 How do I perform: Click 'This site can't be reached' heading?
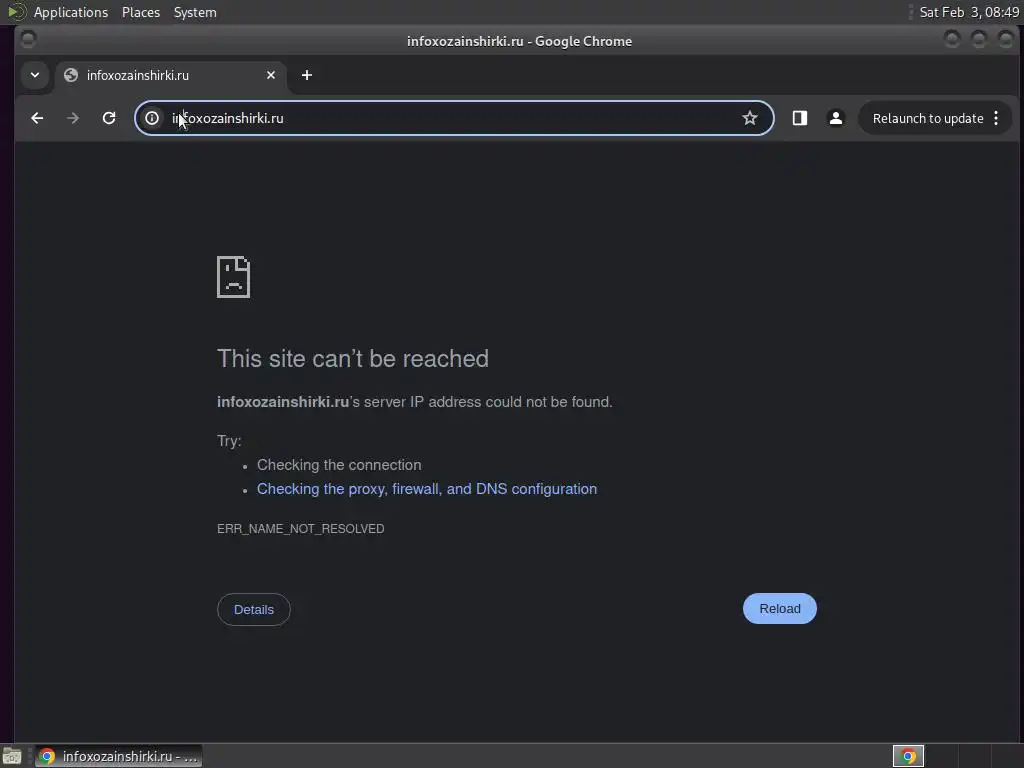tap(353, 359)
